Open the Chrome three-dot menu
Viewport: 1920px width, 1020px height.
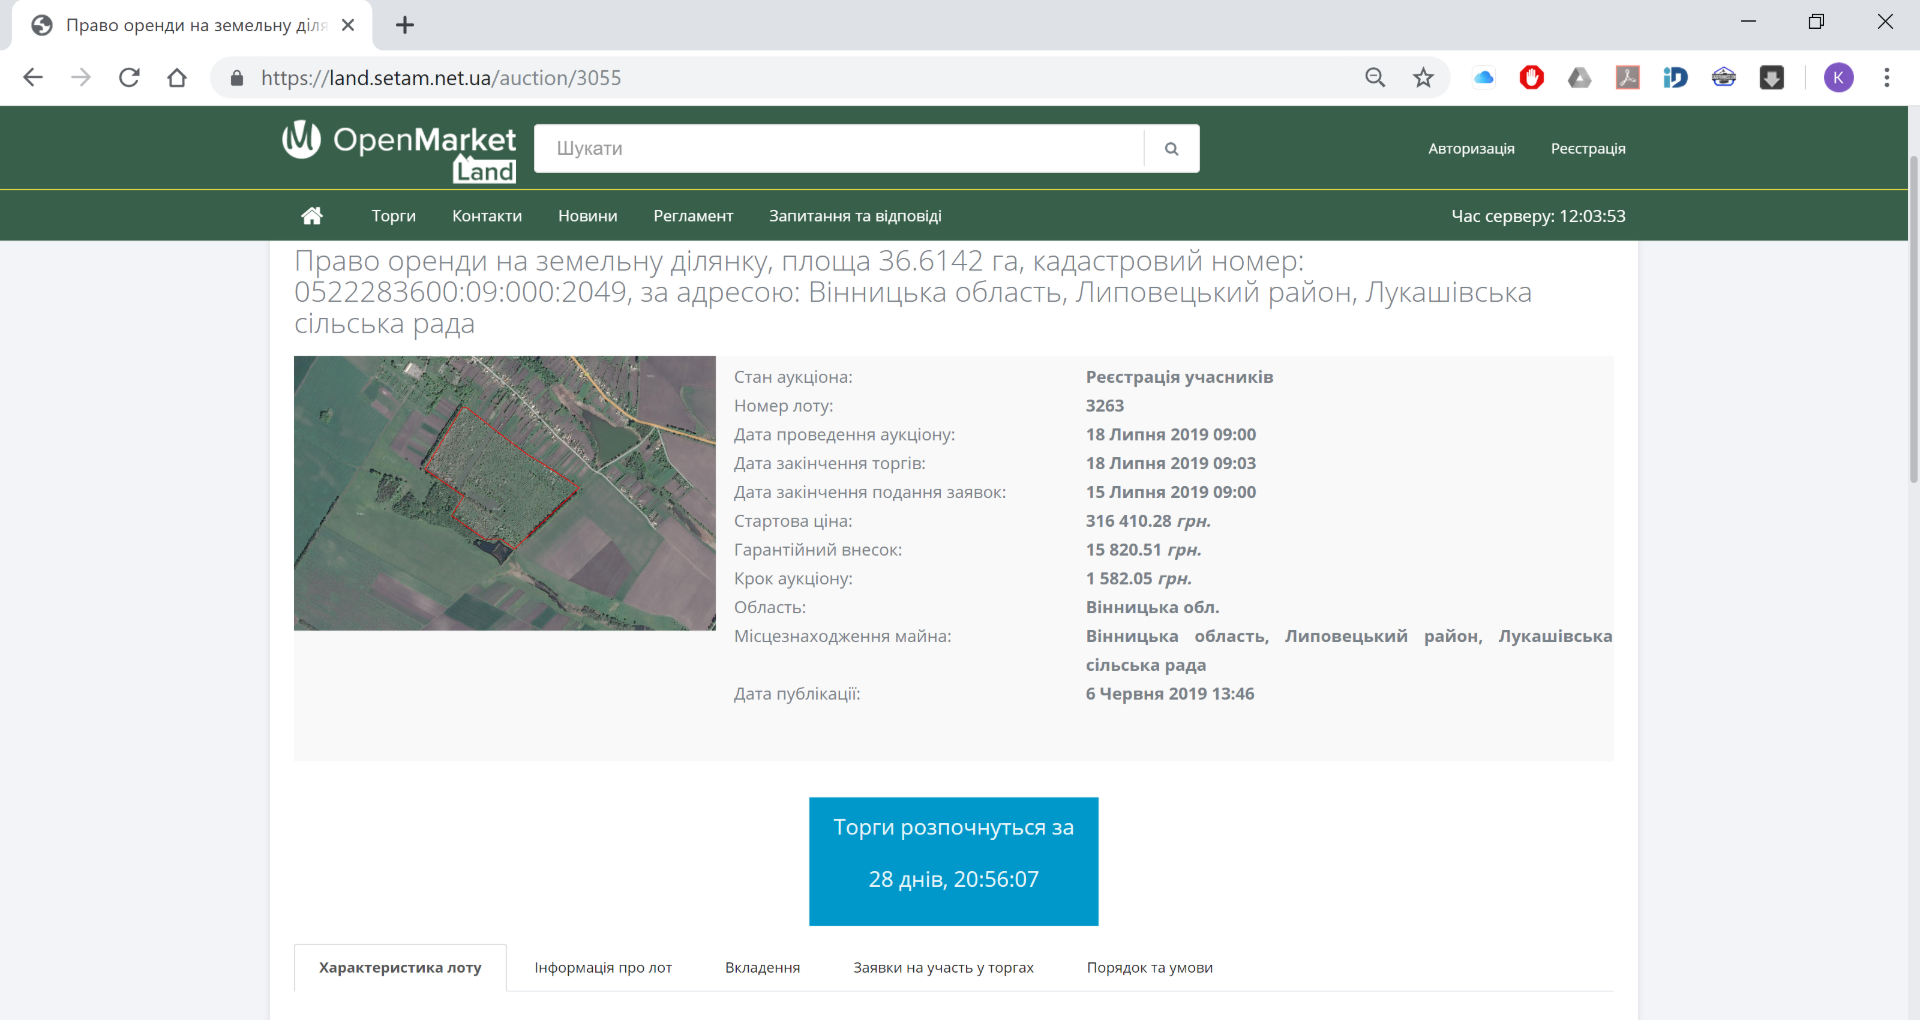click(x=1887, y=78)
